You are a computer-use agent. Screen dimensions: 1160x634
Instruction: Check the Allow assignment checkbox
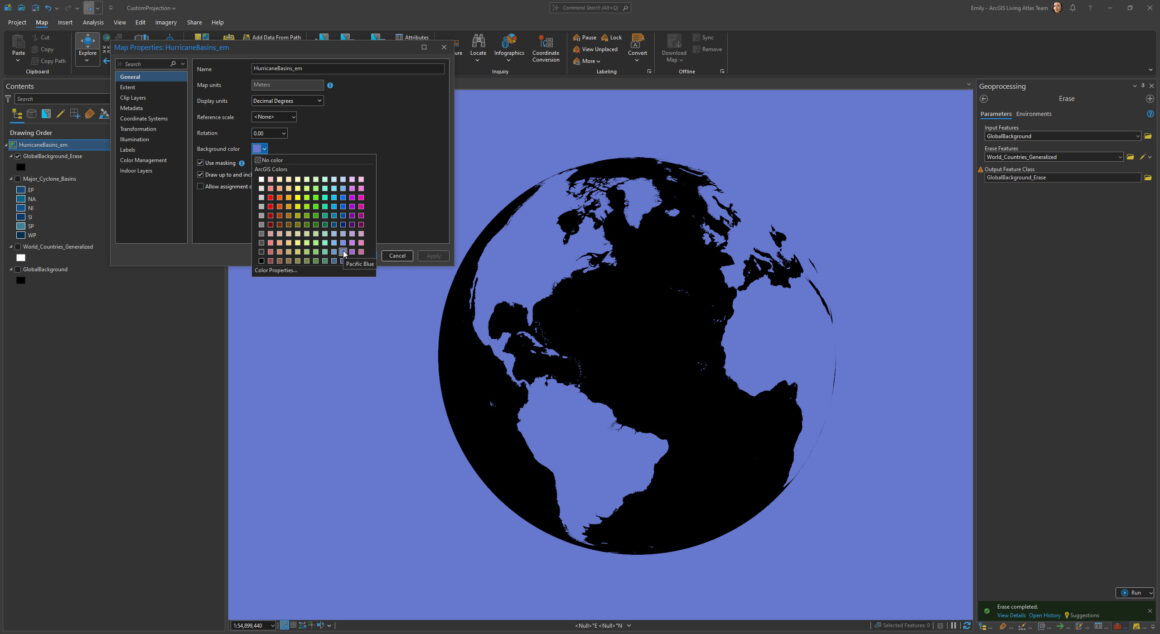coord(200,186)
